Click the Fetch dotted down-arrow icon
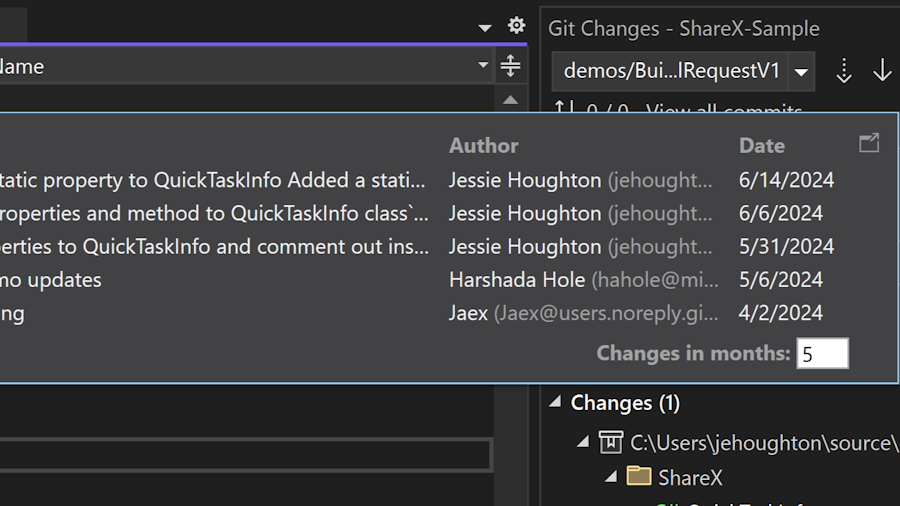Viewport: 900px width, 506px height. pyautogui.click(x=844, y=71)
